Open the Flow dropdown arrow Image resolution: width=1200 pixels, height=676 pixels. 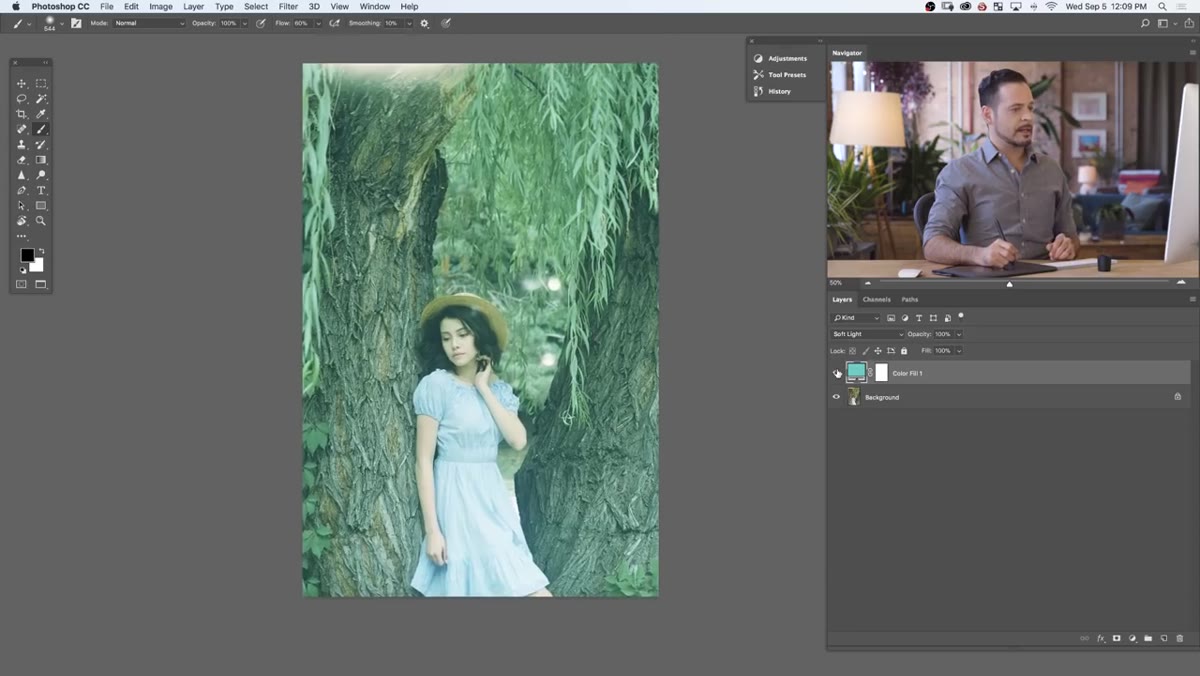point(318,23)
